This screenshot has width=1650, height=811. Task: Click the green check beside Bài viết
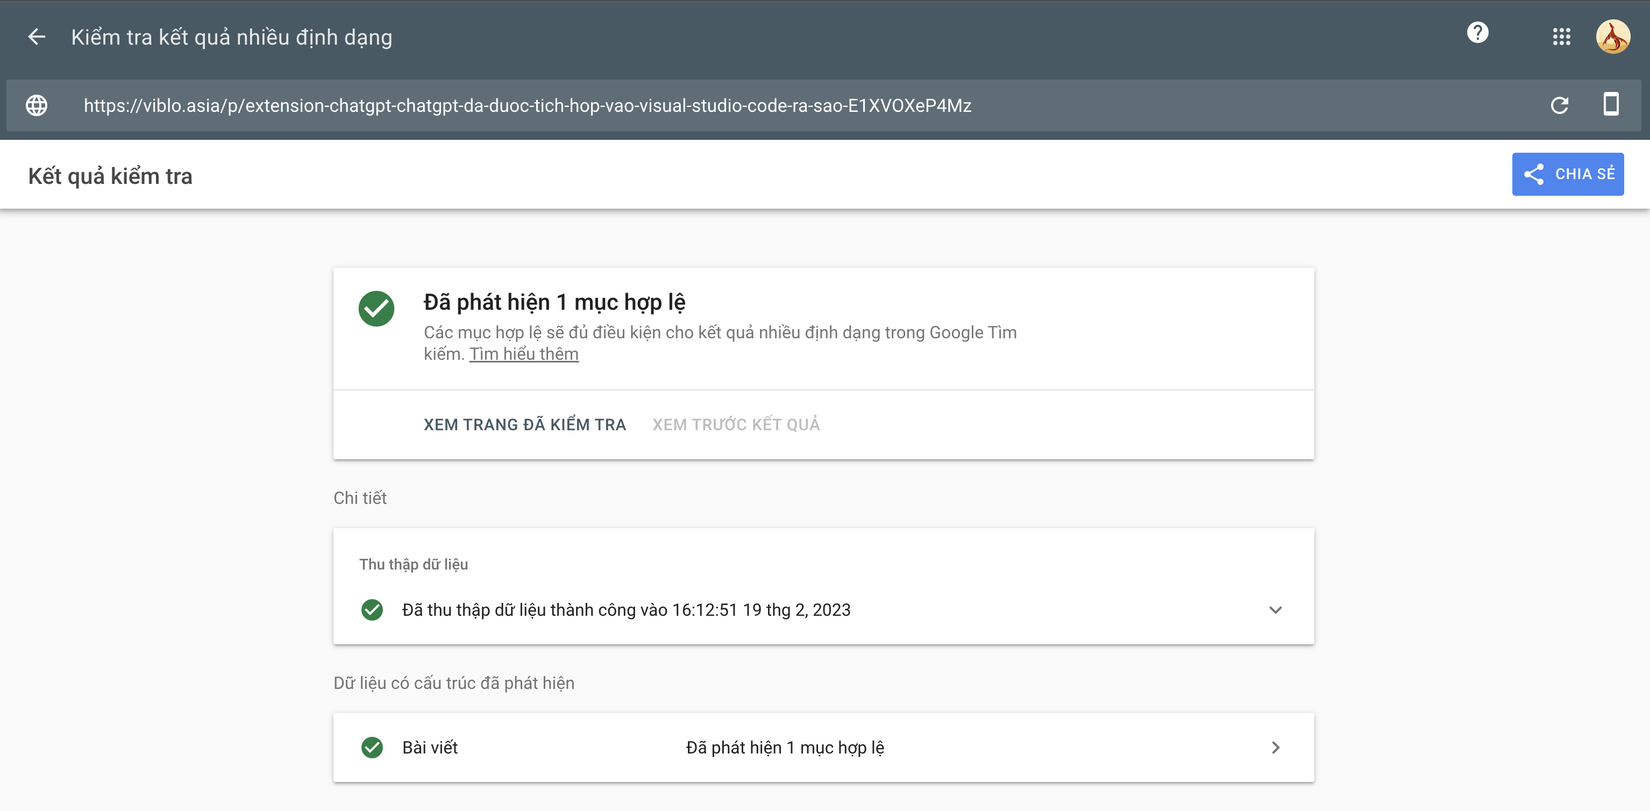pyautogui.click(x=372, y=748)
